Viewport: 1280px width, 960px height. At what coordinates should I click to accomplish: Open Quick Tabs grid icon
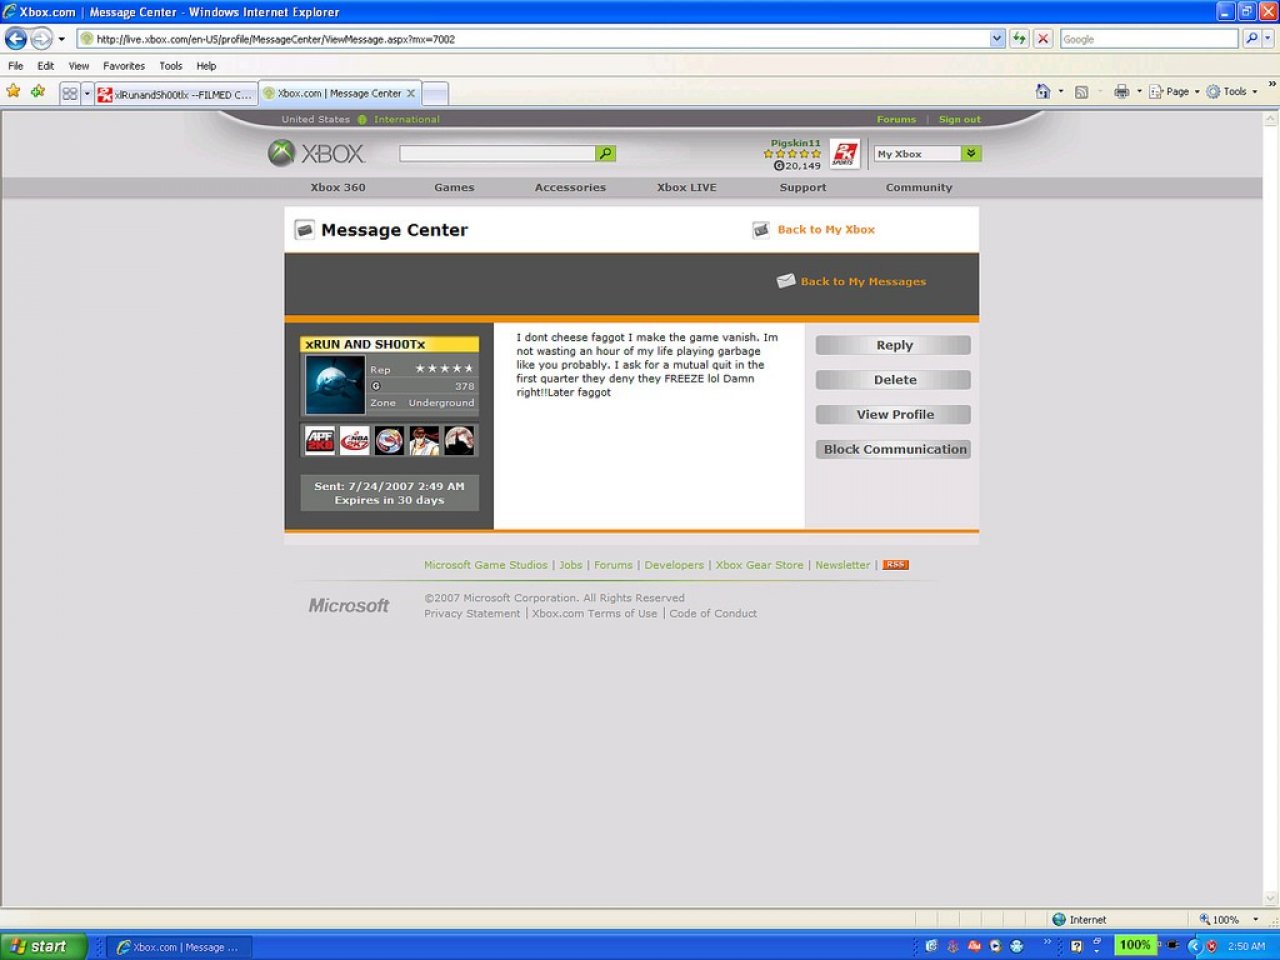(x=70, y=94)
